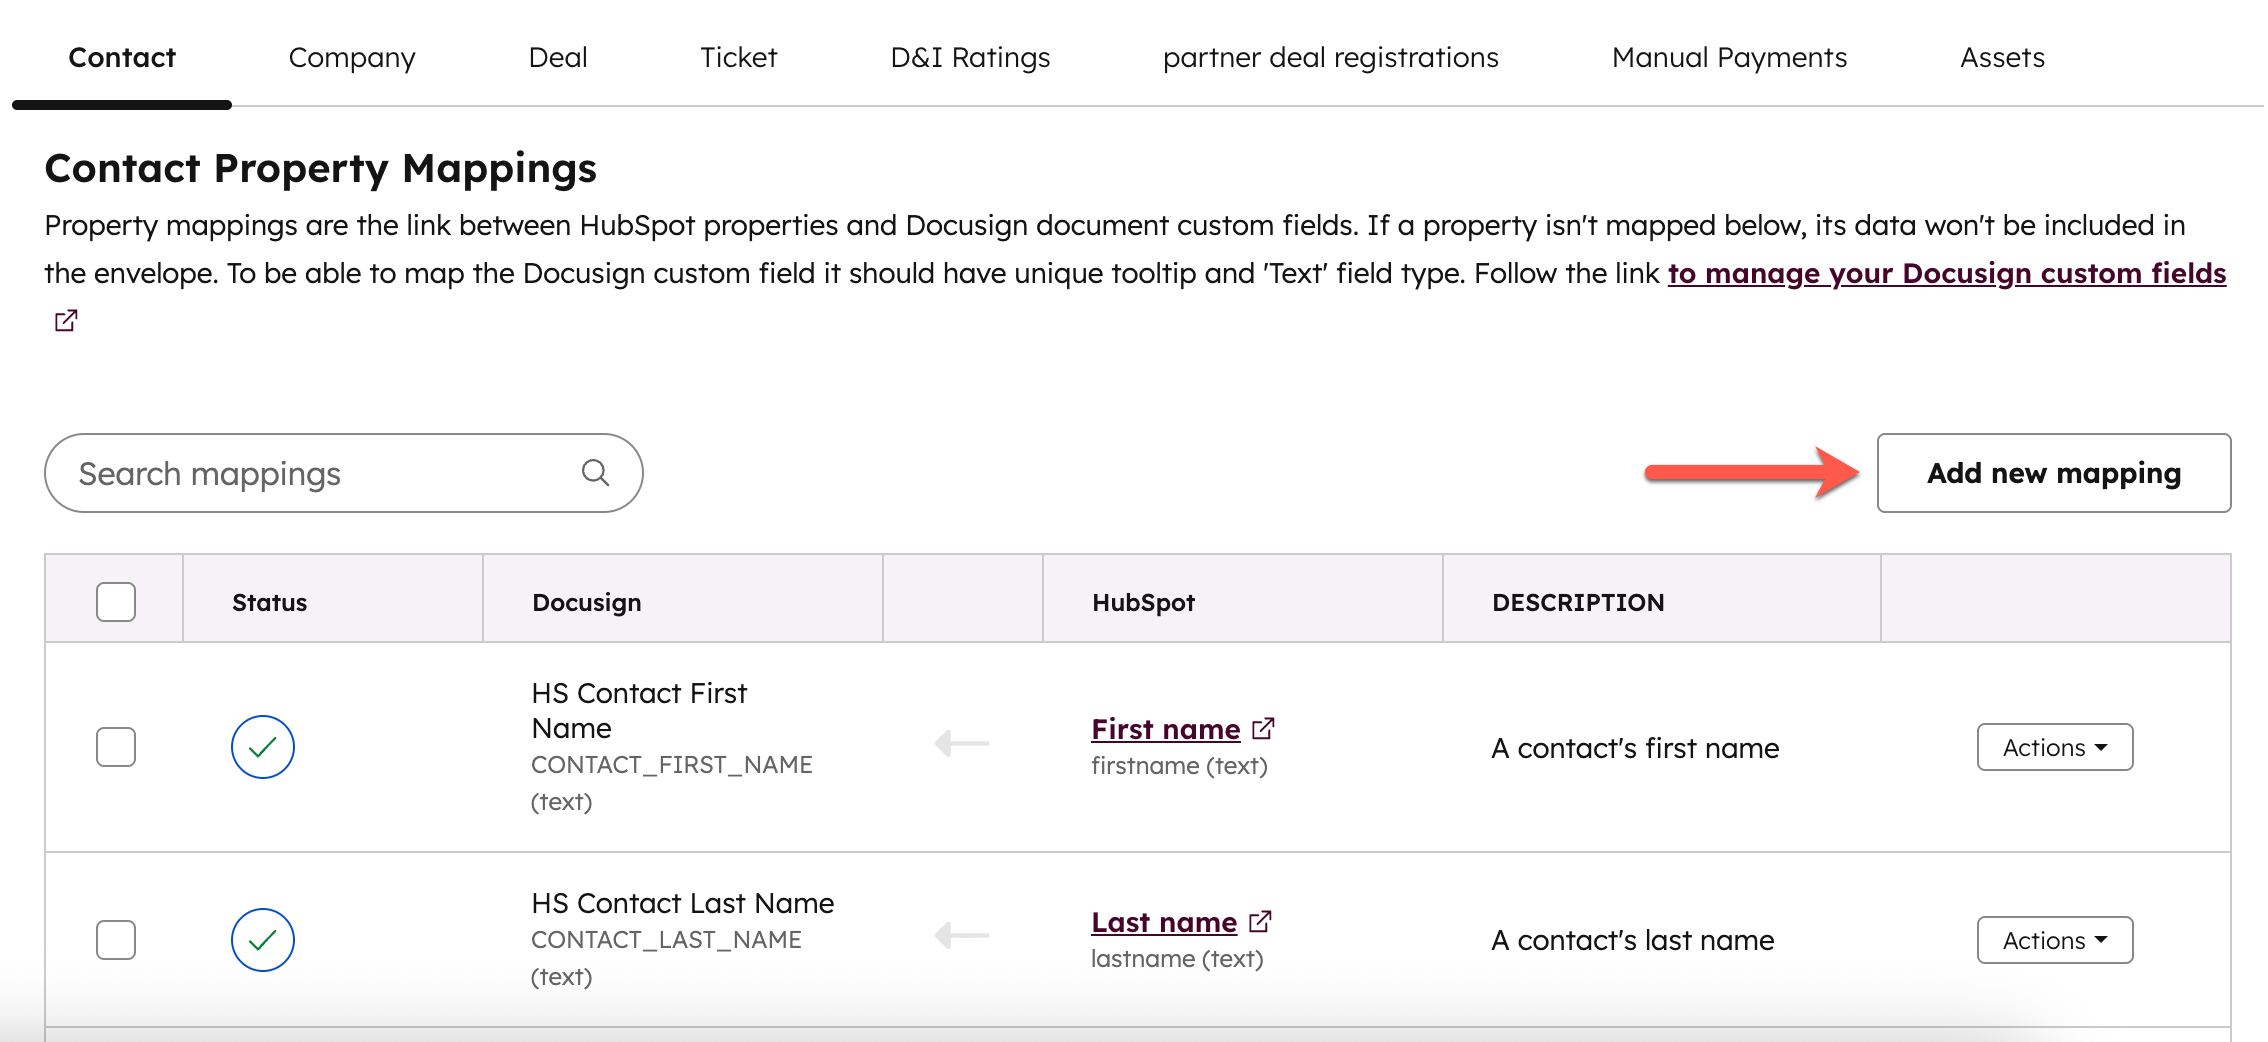Toggle the select-all checkbox in the table header

point(114,601)
